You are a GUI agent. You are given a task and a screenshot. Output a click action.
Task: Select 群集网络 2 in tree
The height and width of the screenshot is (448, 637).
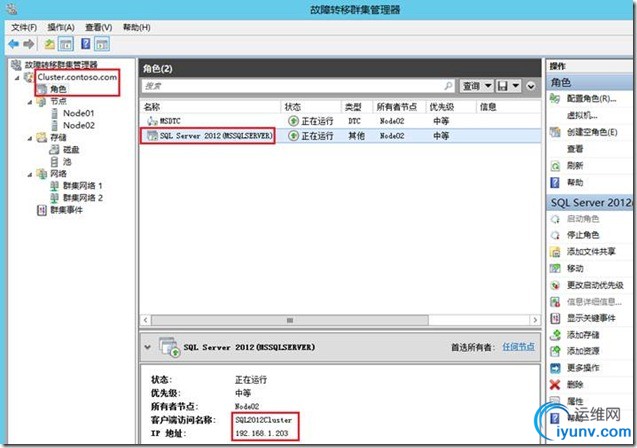(x=82, y=198)
